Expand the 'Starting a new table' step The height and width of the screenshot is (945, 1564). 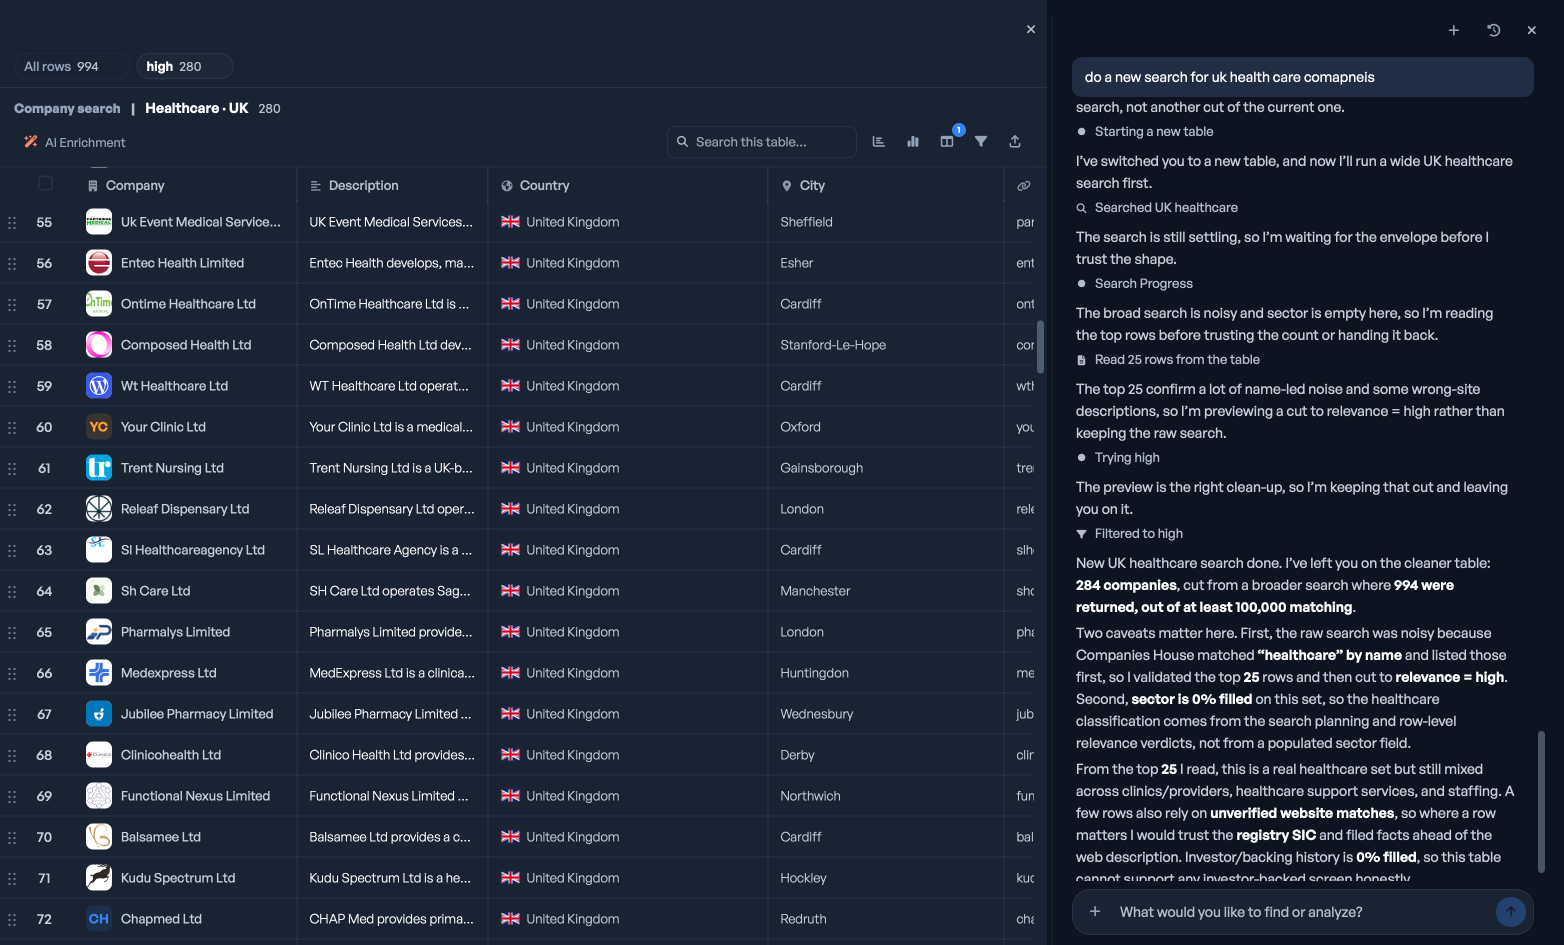(x=1144, y=132)
